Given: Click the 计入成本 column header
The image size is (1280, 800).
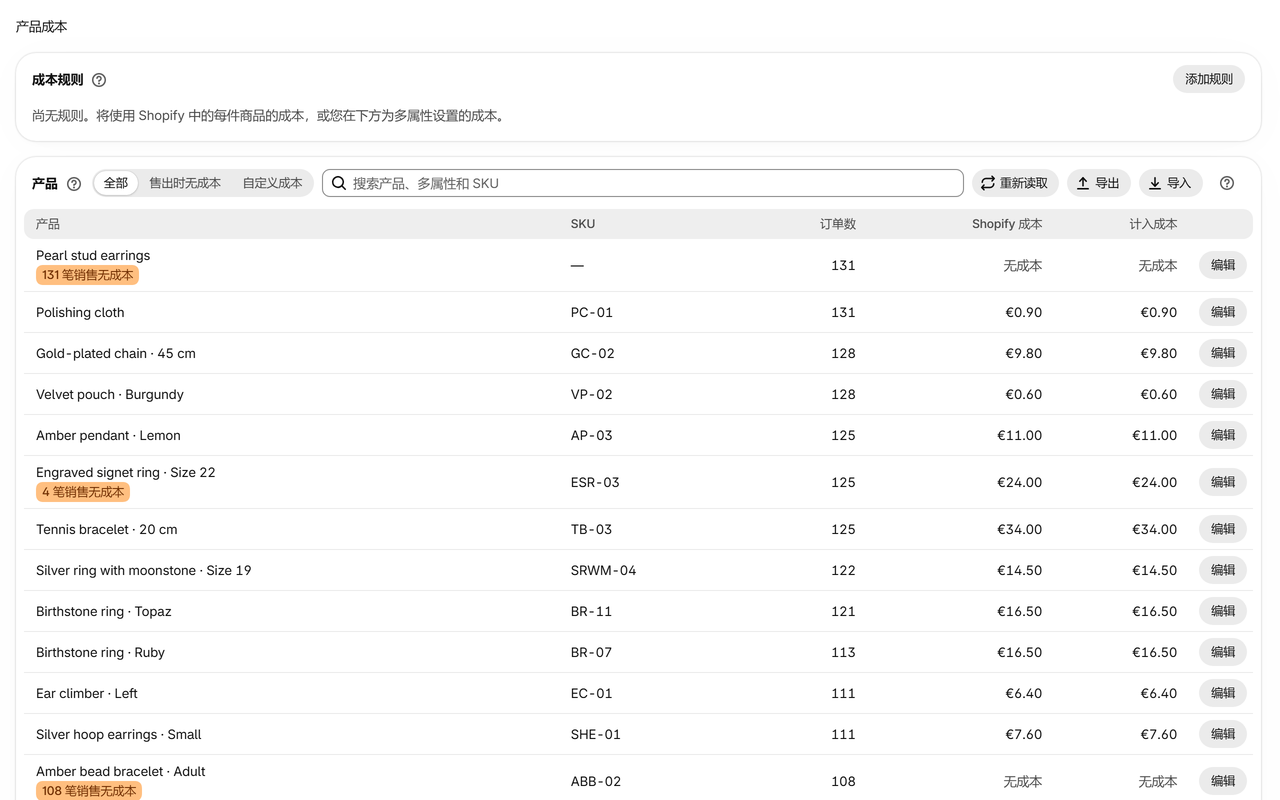Looking at the screenshot, I should click(x=1153, y=224).
